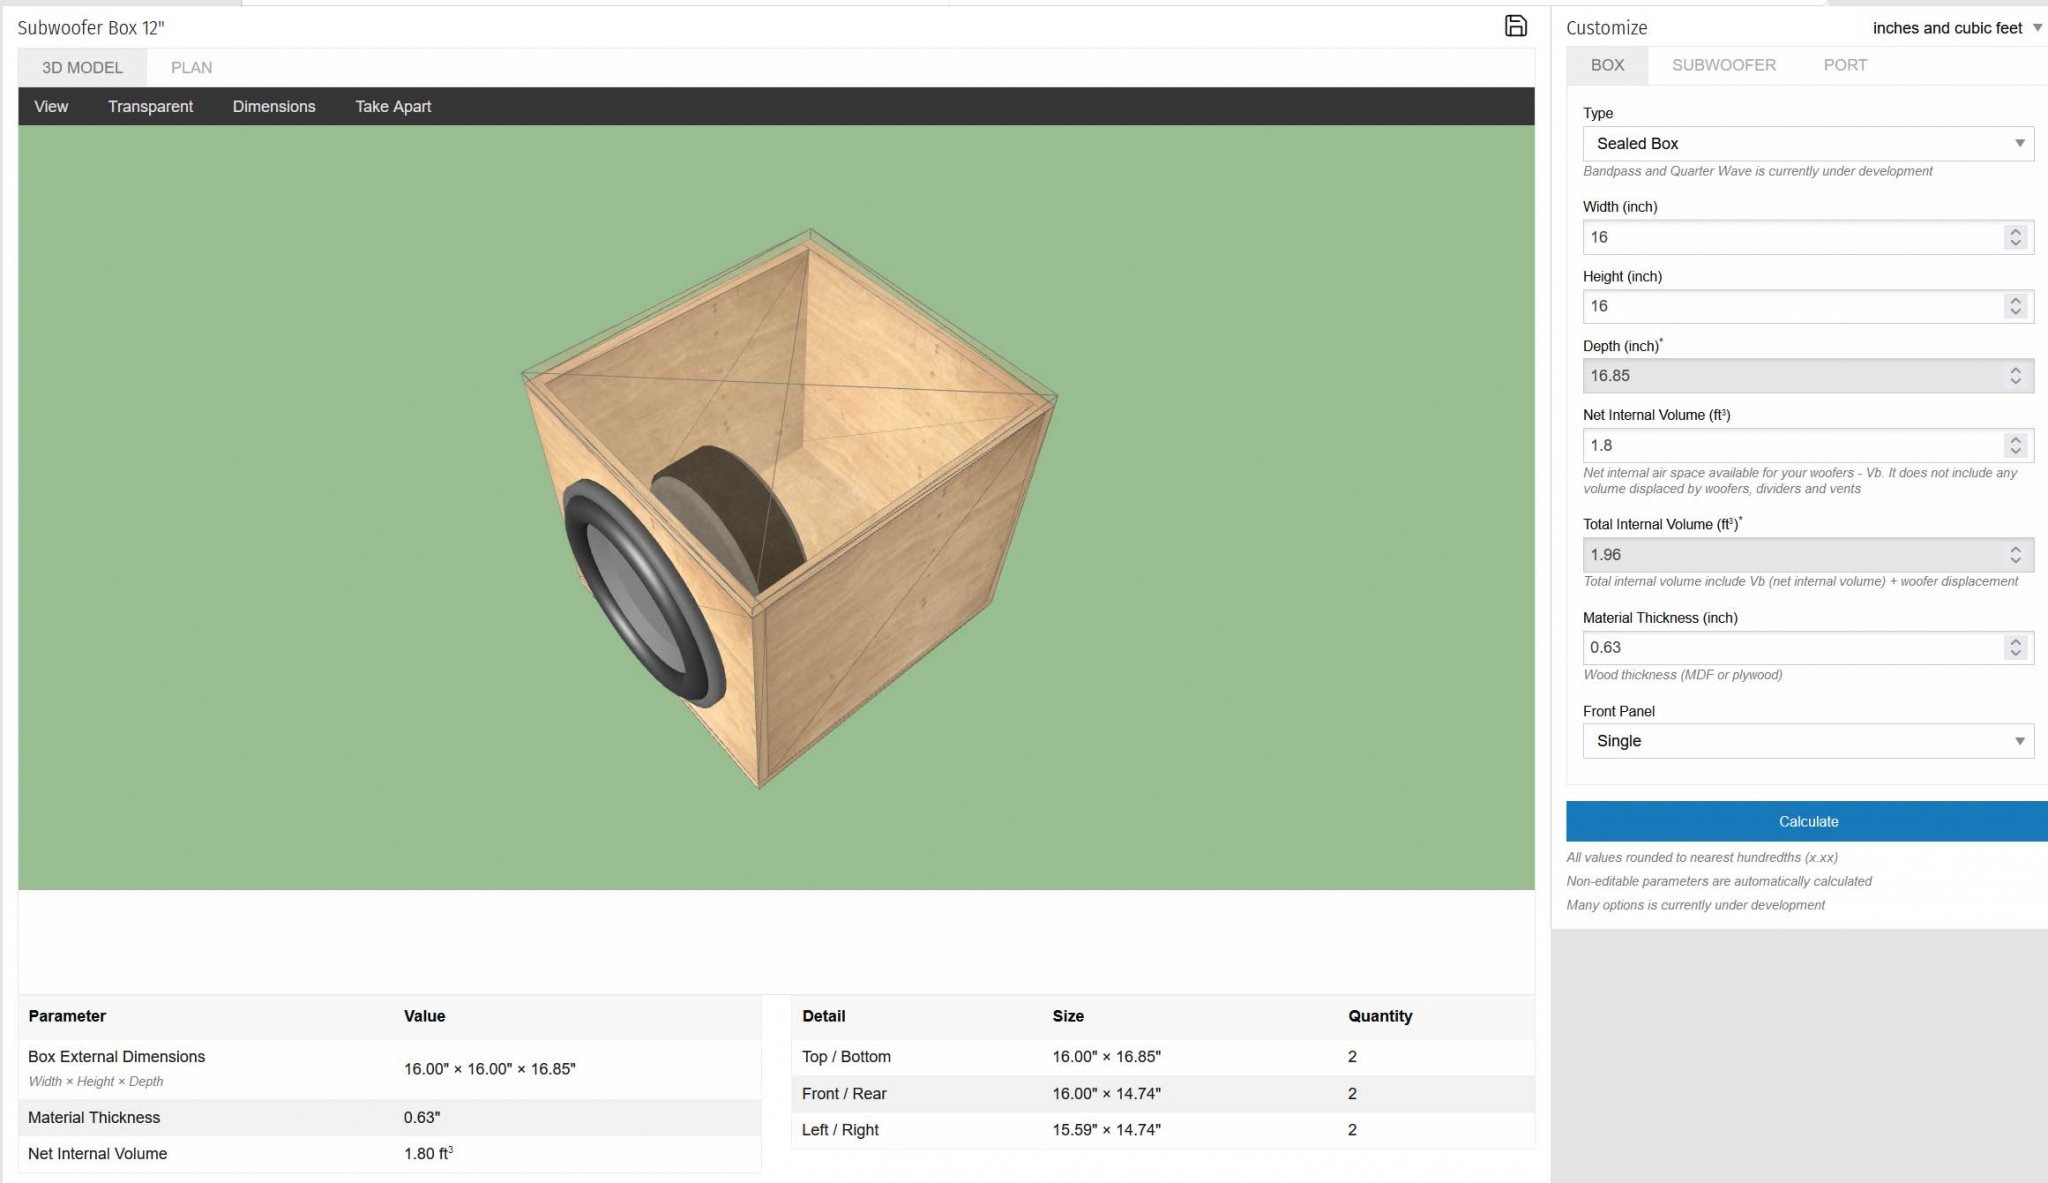Click the Total Internal Volume field
Viewport: 2048px width, 1183px height.
pos(1808,555)
